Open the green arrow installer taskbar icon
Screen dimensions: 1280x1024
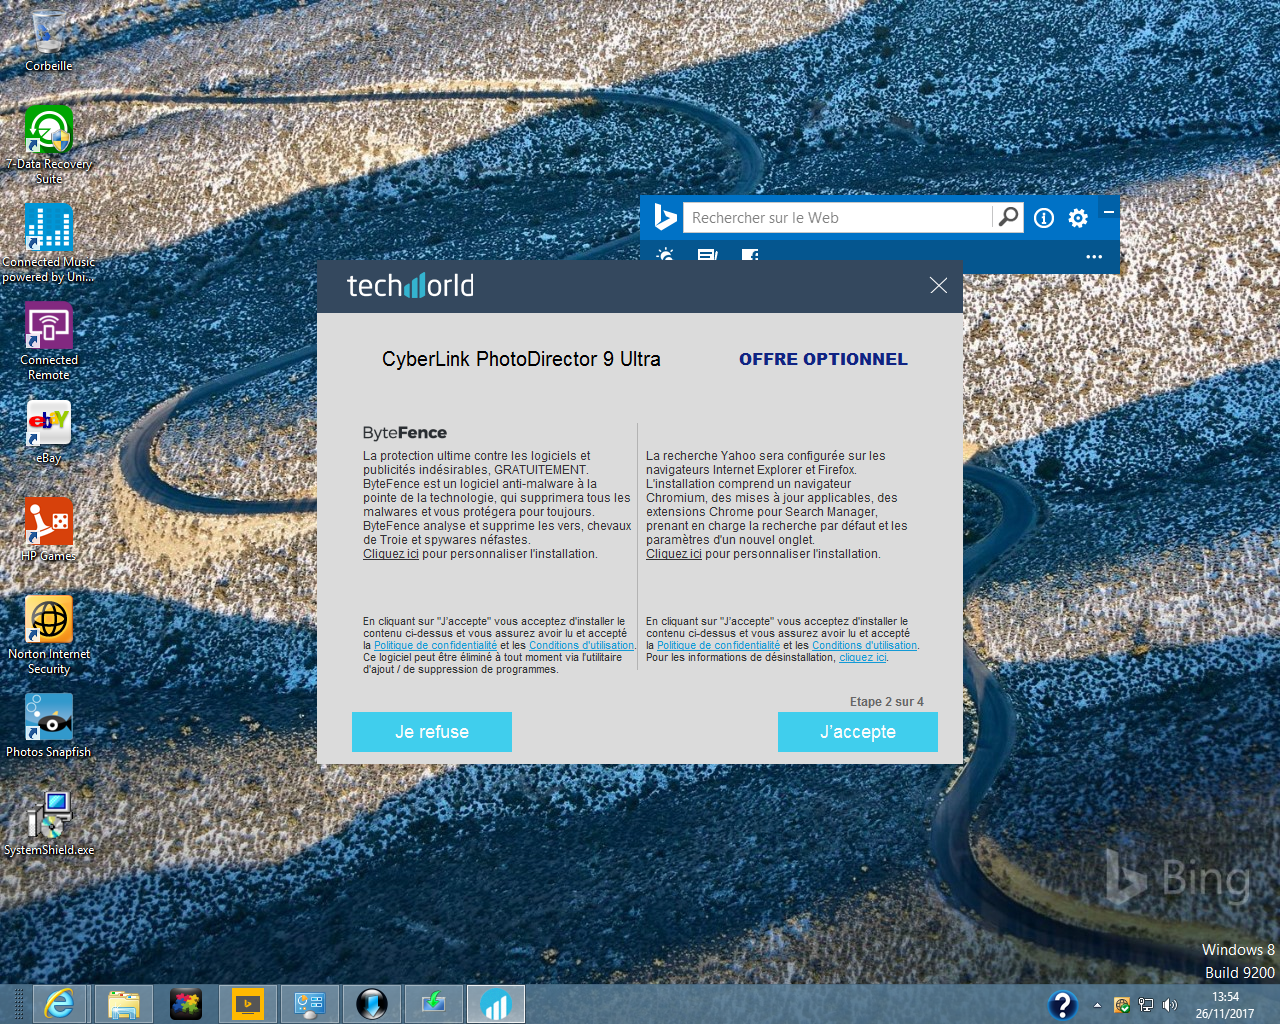pos(433,1003)
